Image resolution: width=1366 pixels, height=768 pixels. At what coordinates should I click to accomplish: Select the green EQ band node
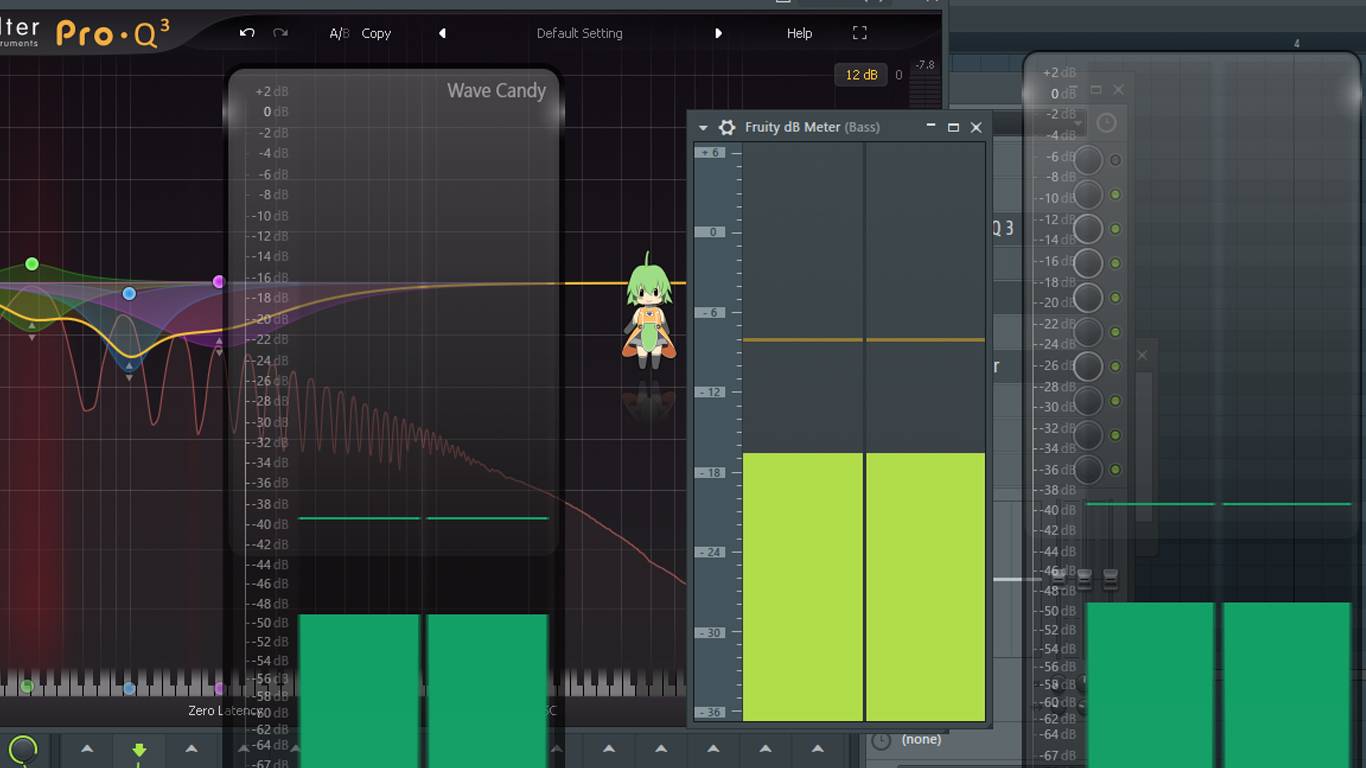[x=32, y=264]
